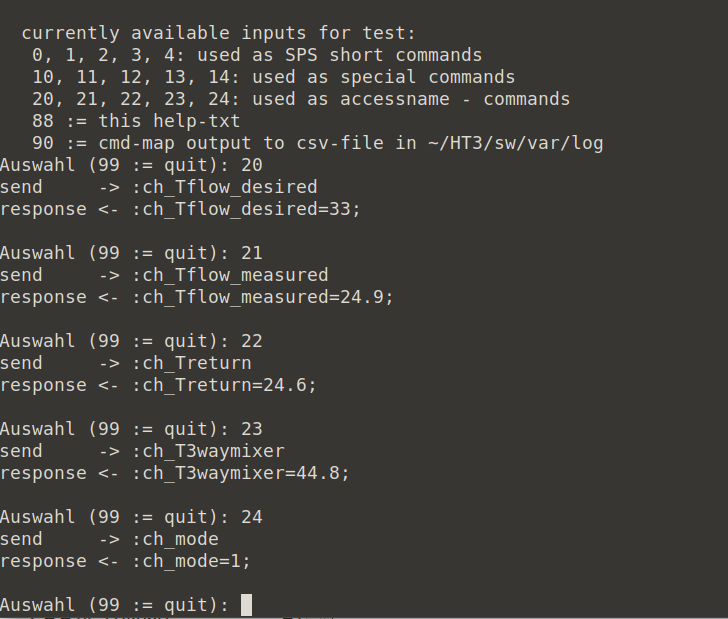Click the special commands help line
The width and height of the screenshot is (728, 619).
click(273, 77)
